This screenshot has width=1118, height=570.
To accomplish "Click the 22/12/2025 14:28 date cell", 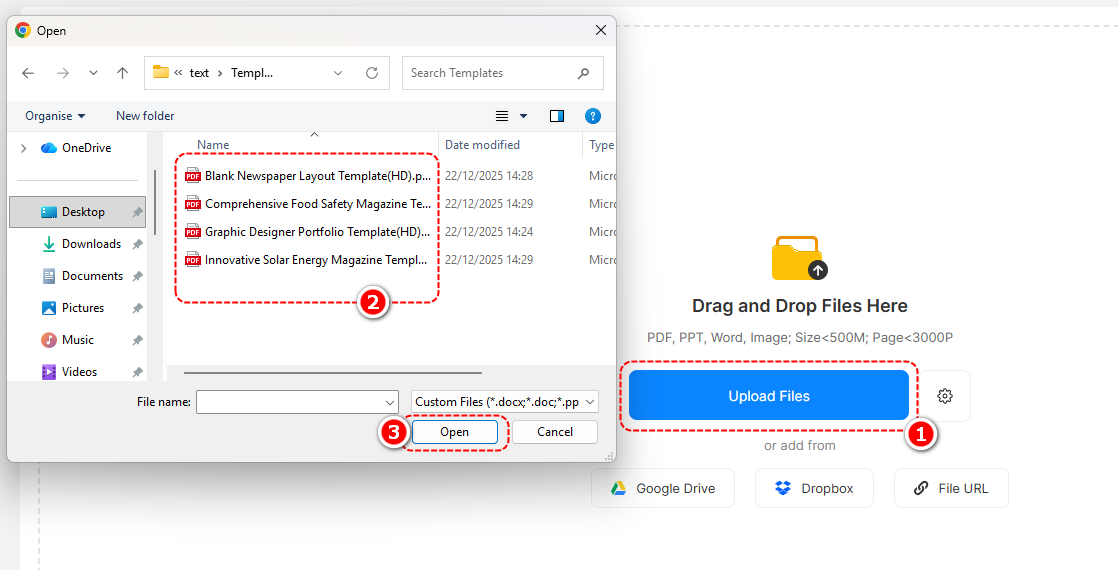I will (x=489, y=175).
